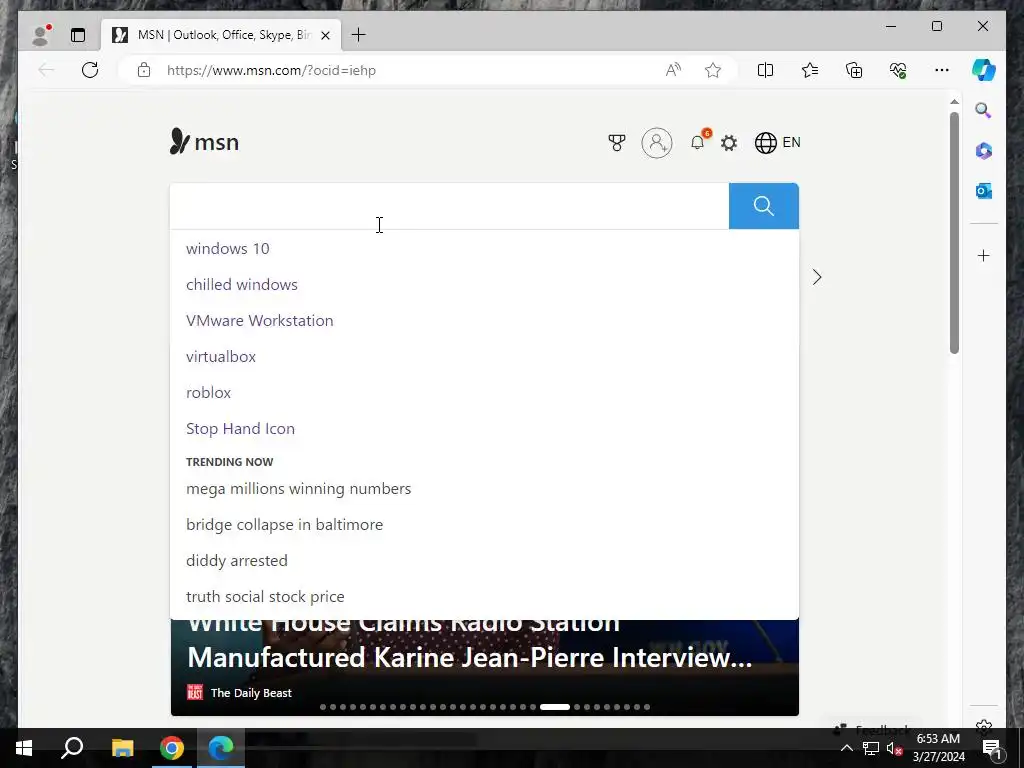1024x768 pixels.
Task: Open the Edge profile icon
Action: (x=41, y=35)
